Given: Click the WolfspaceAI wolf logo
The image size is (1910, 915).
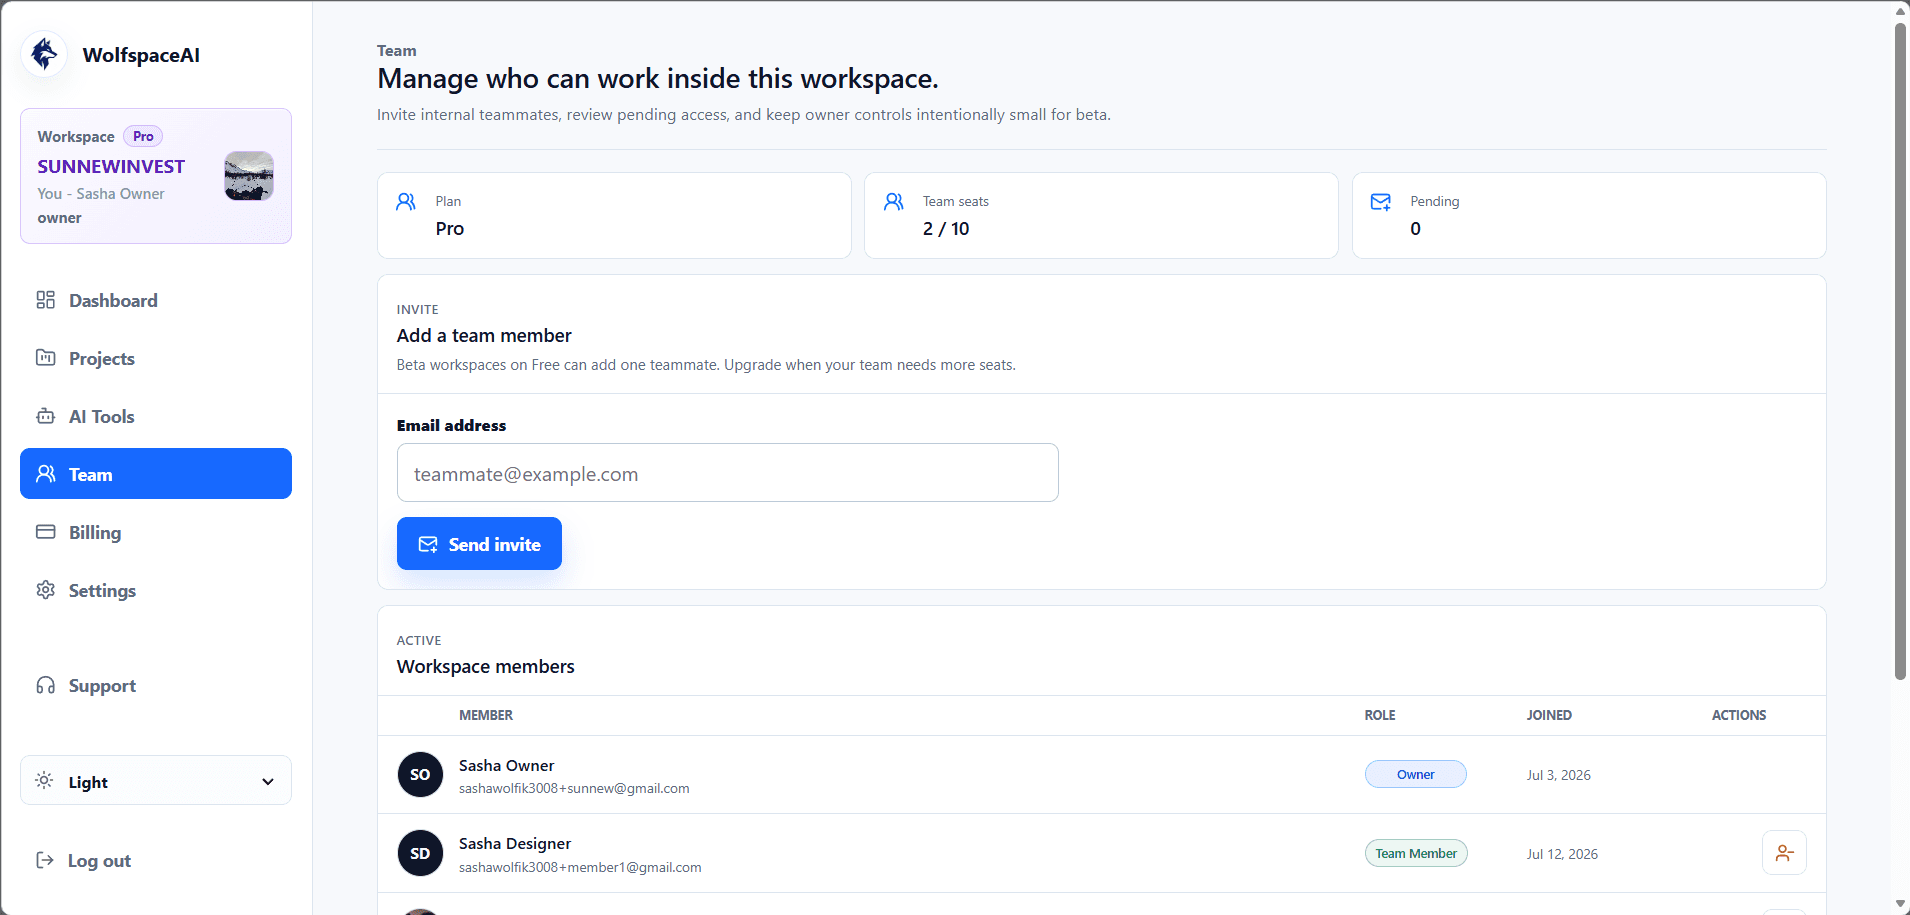Looking at the screenshot, I should click(x=44, y=54).
